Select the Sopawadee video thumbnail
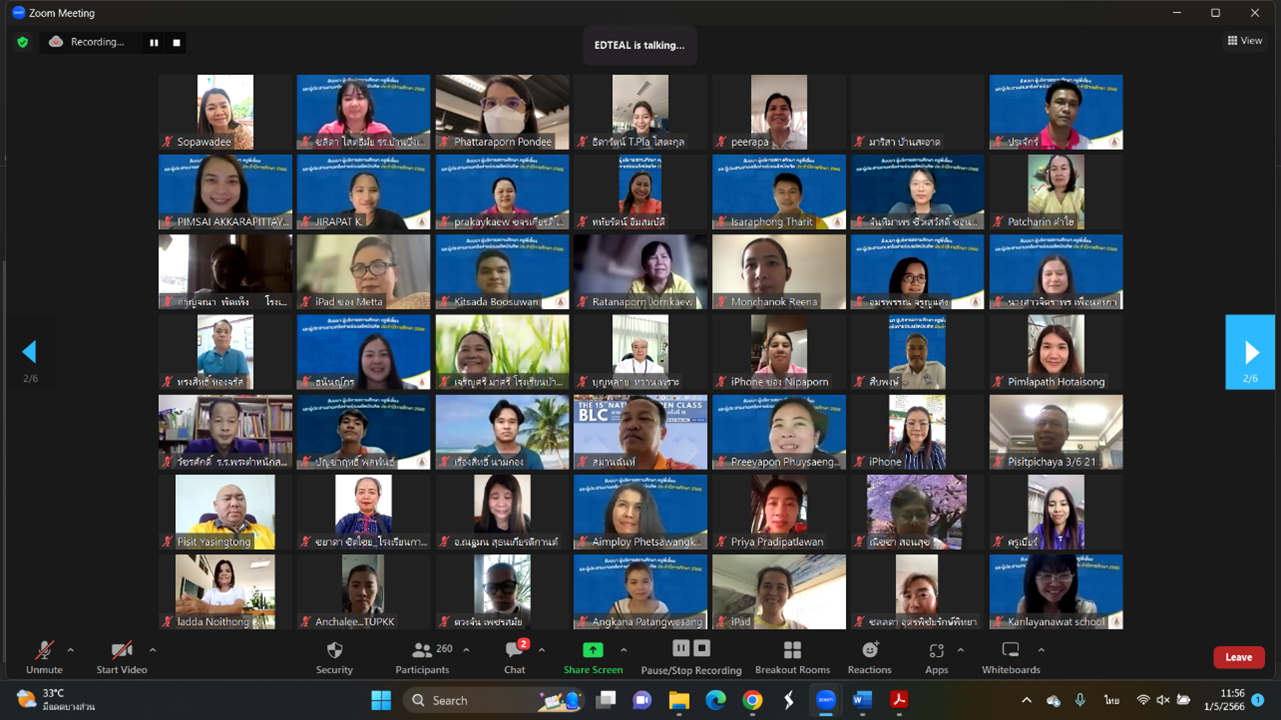 (x=225, y=112)
